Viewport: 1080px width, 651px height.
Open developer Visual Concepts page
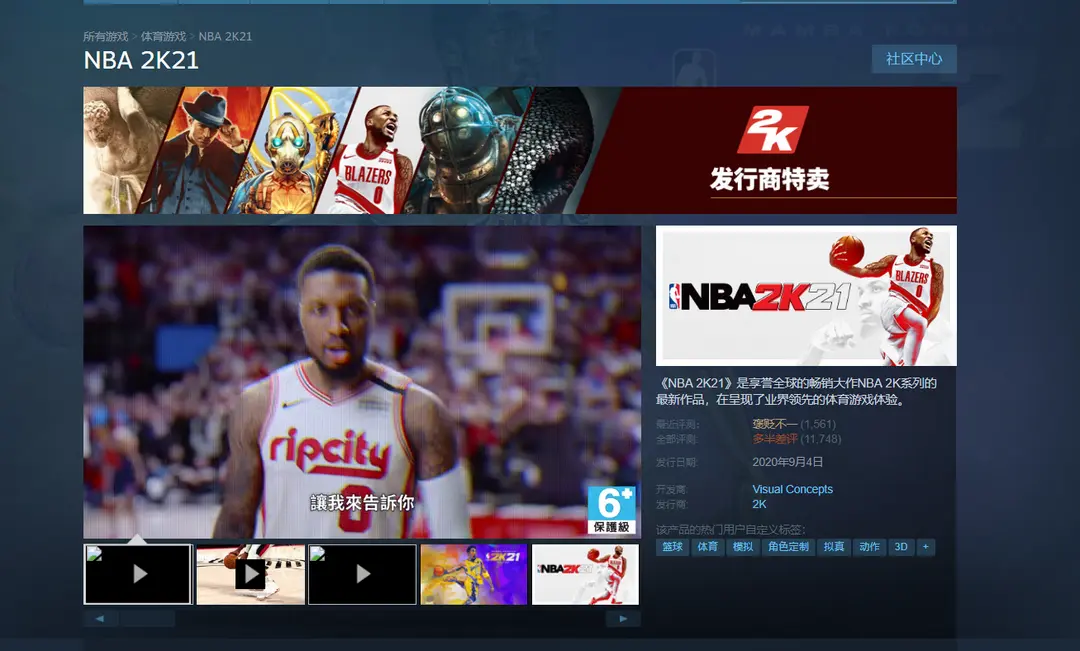tap(792, 489)
